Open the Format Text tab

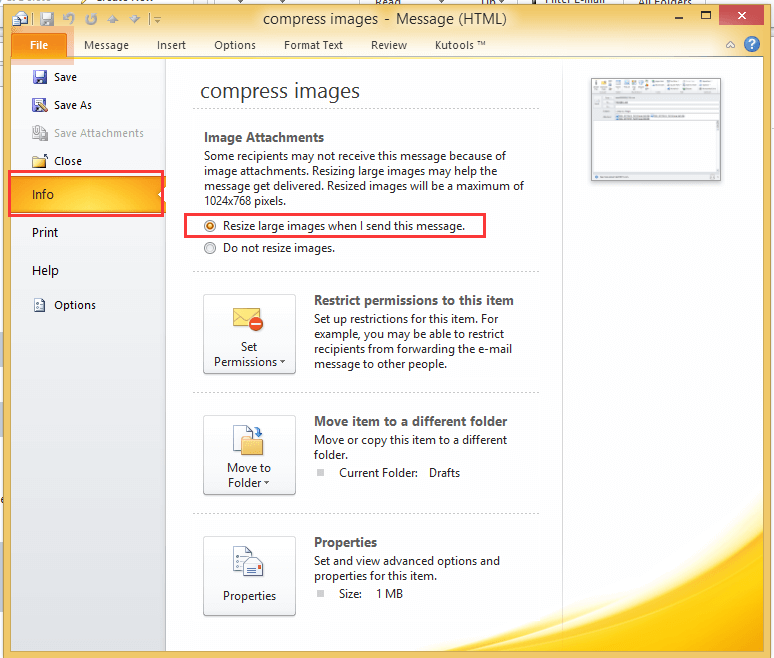click(x=313, y=45)
